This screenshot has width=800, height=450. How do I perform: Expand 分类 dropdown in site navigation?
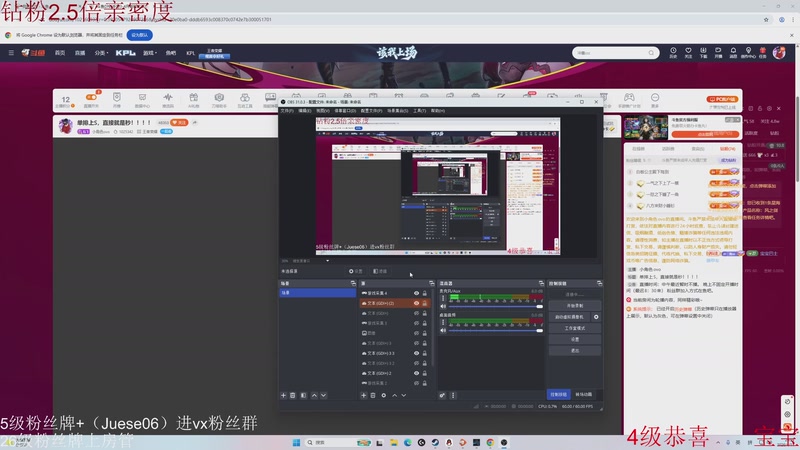pyautogui.click(x=101, y=53)
